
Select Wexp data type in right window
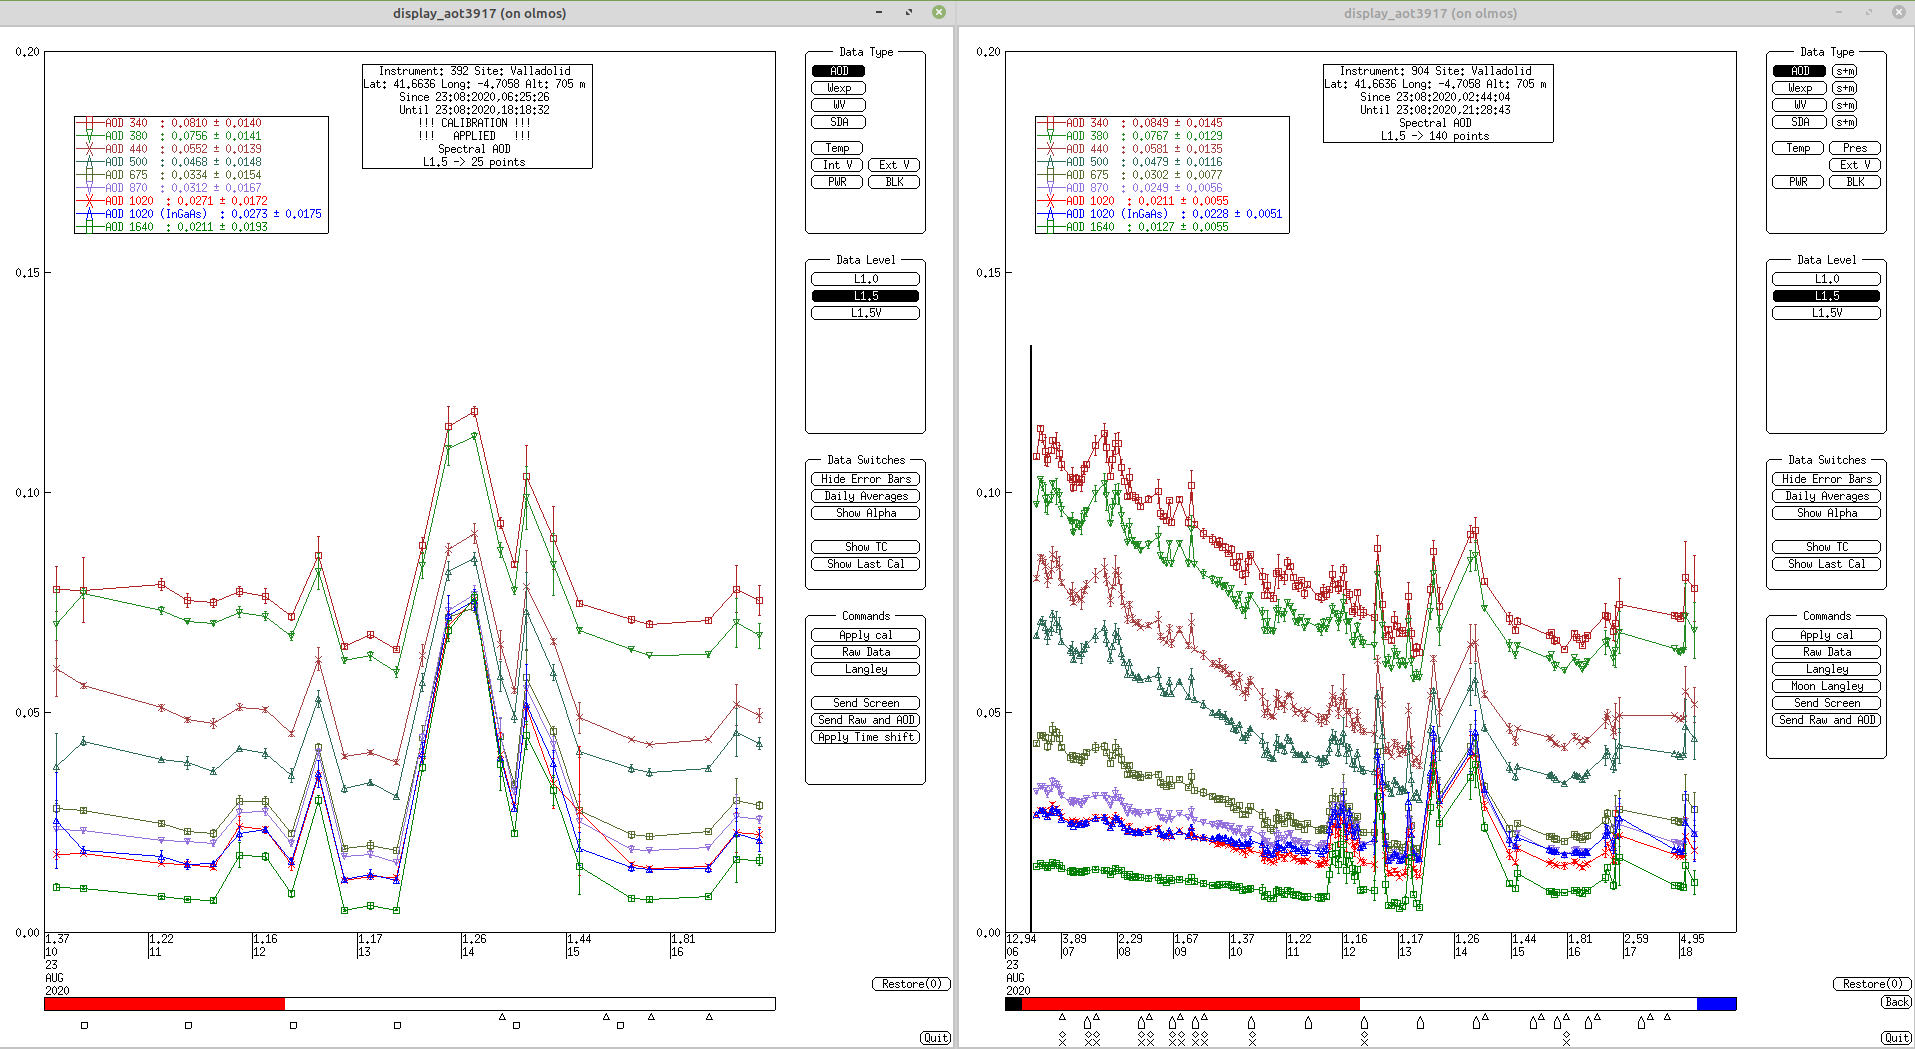click(x=1799, y=88)
